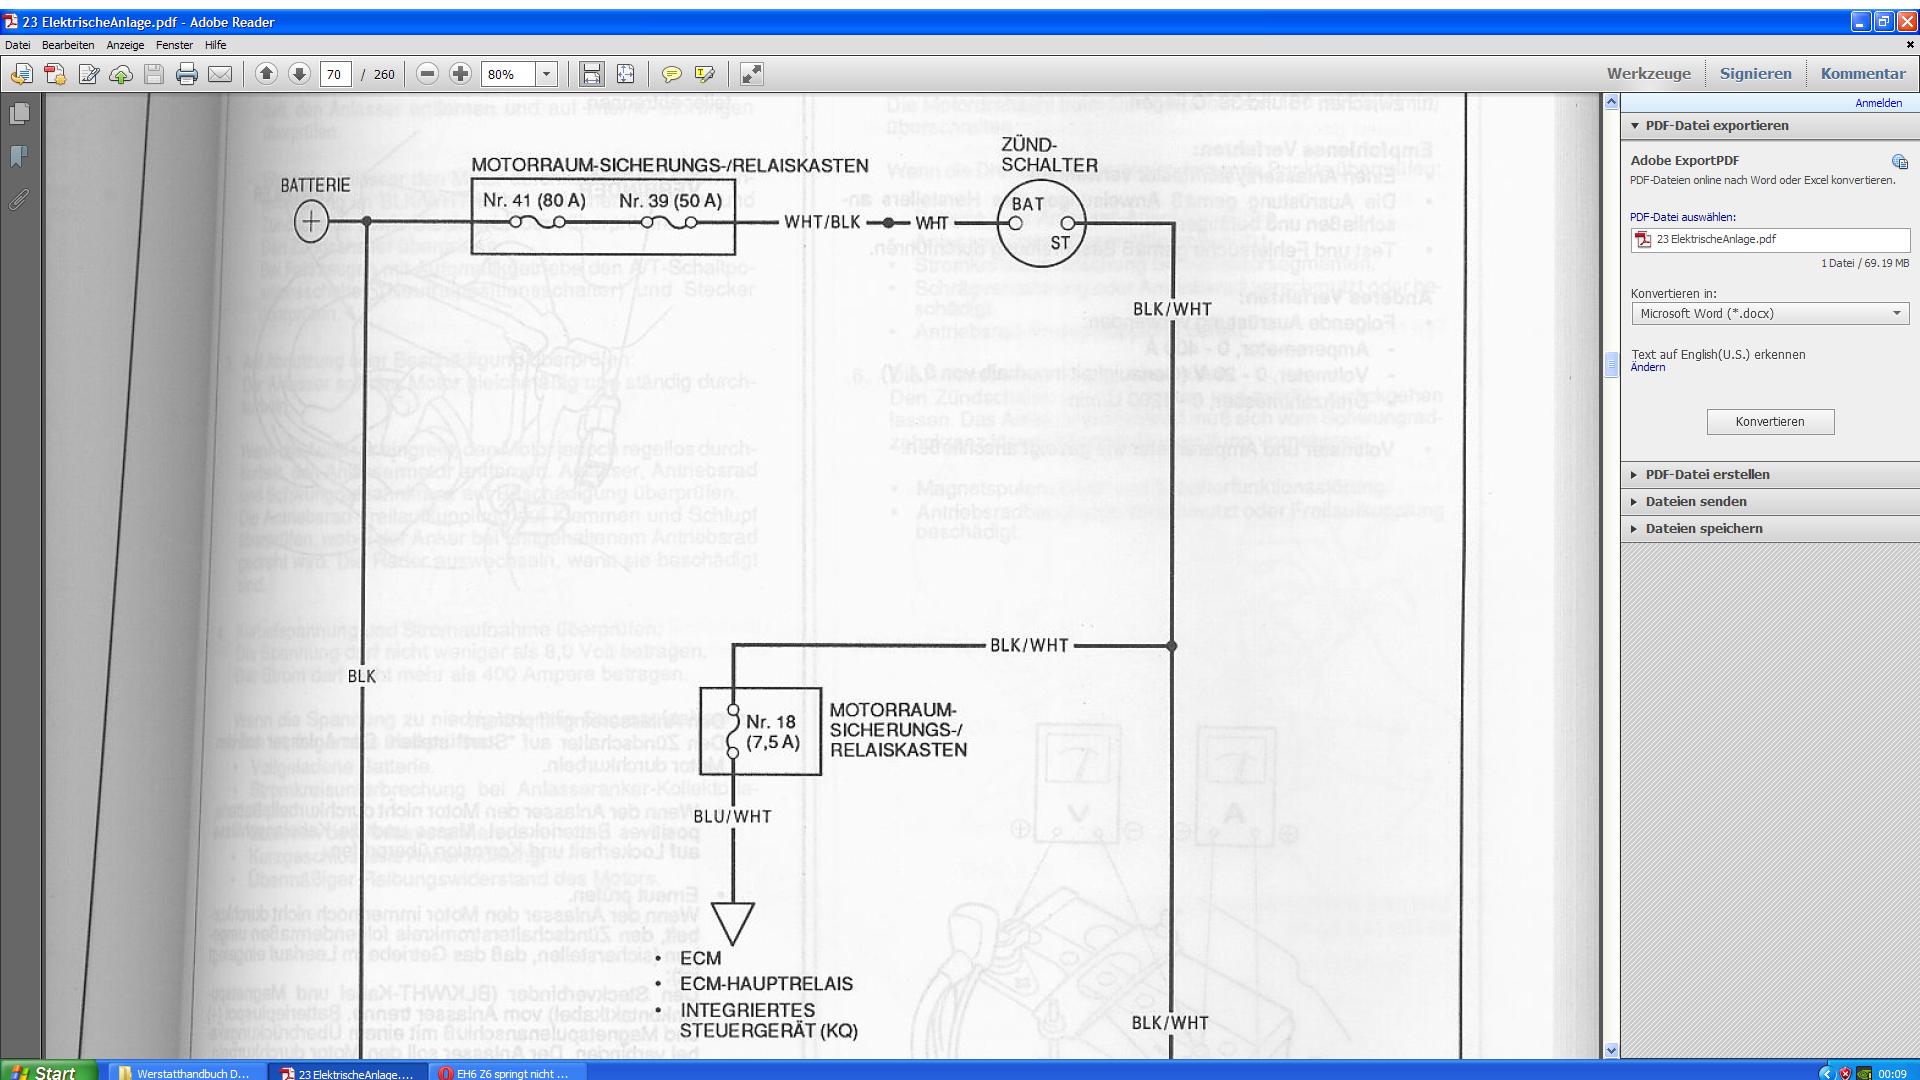This screenshot has height=1080, width=1920.
Task: Add a sticky note comment
Action: coord(672,74)
